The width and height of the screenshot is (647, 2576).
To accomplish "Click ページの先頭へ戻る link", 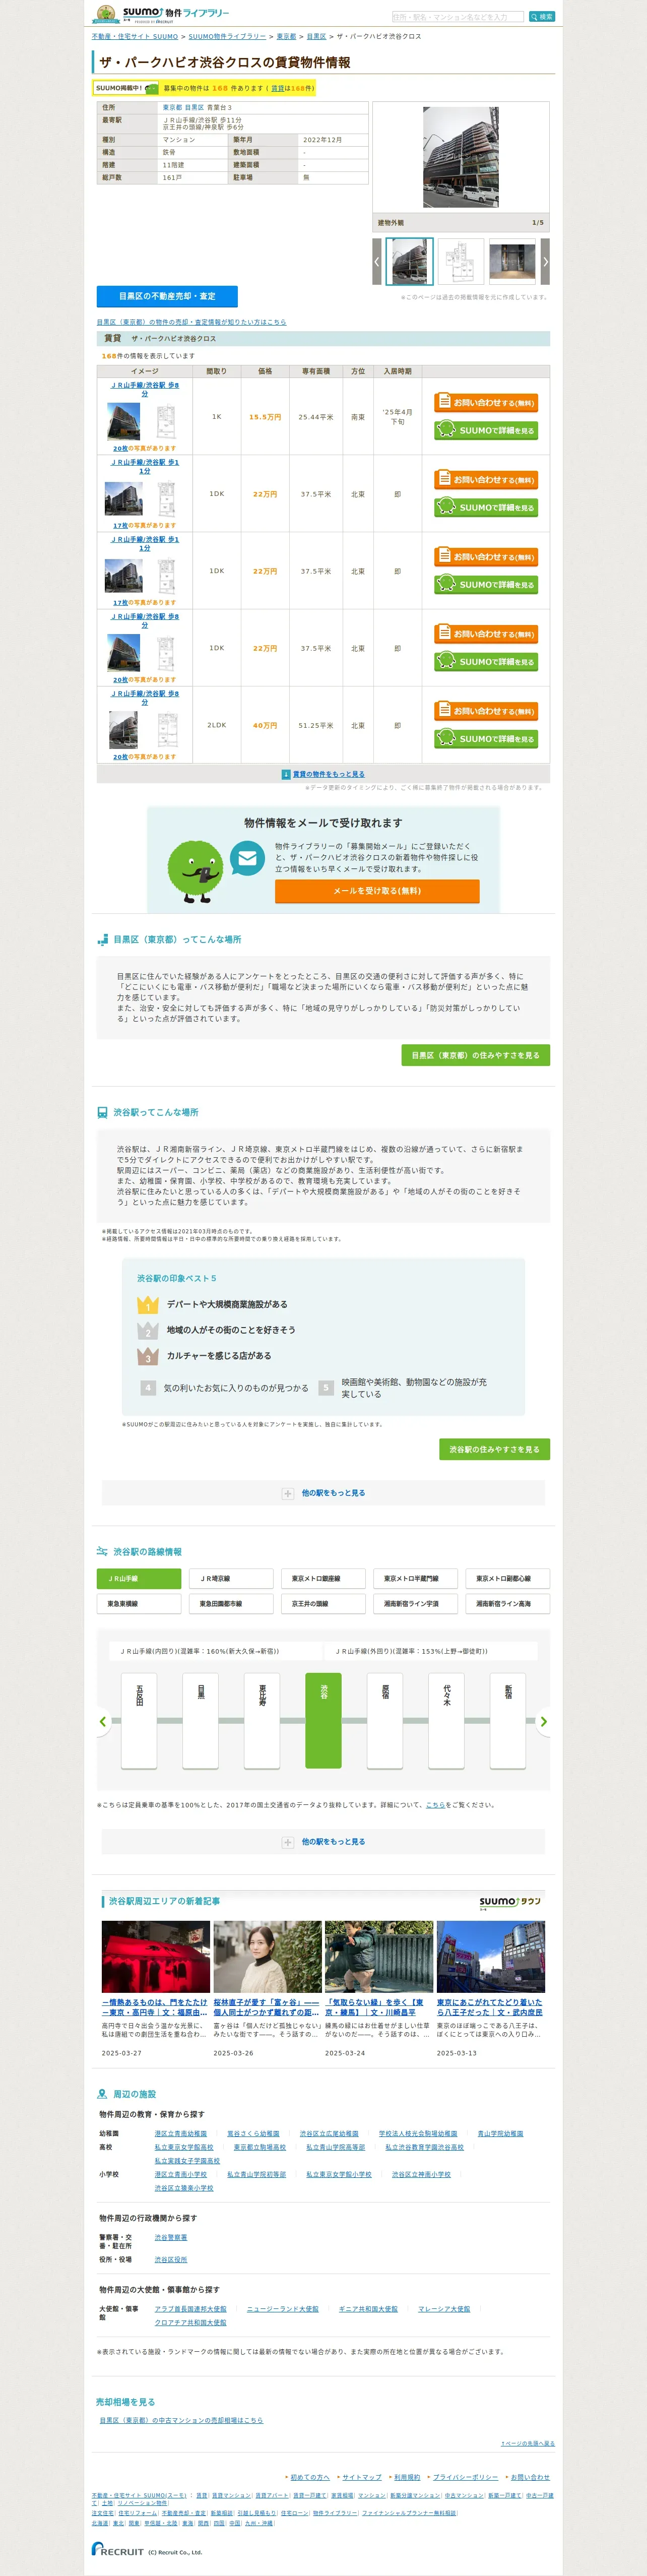I will 527,2443.
